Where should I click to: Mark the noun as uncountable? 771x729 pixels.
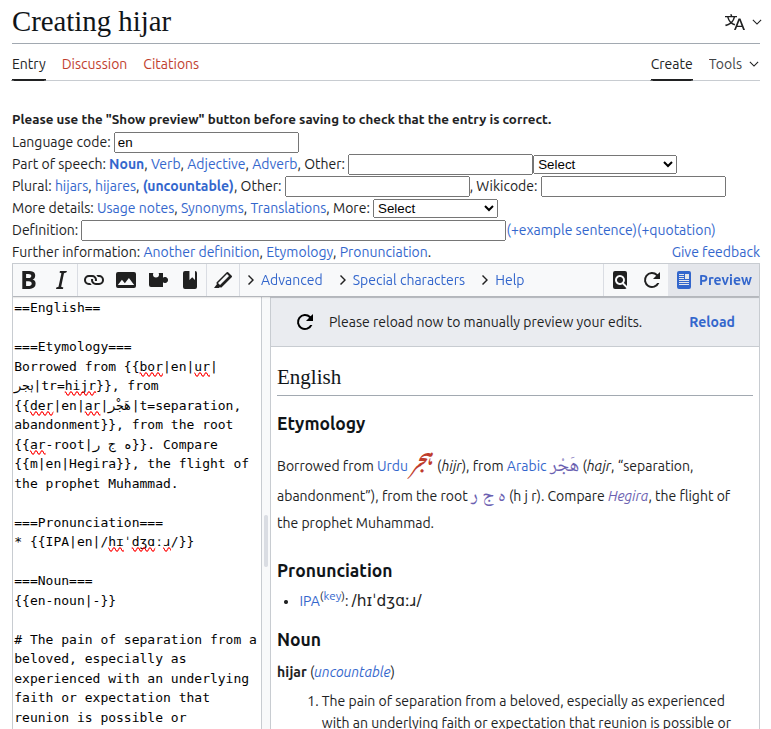pos(188,186)
